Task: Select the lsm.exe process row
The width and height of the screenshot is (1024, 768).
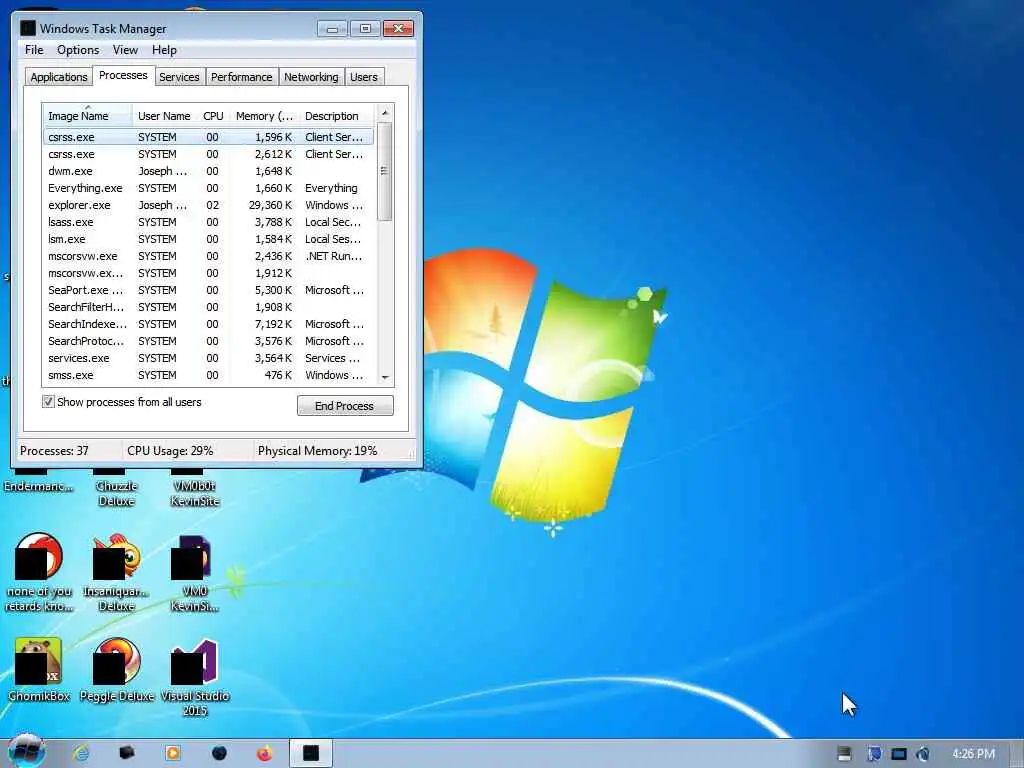Action: point(208,239)
